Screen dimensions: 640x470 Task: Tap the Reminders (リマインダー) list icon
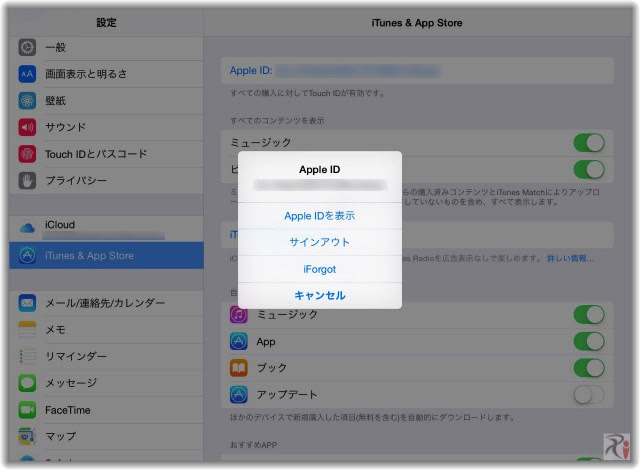pyautogui.click(x=27, y=356)
